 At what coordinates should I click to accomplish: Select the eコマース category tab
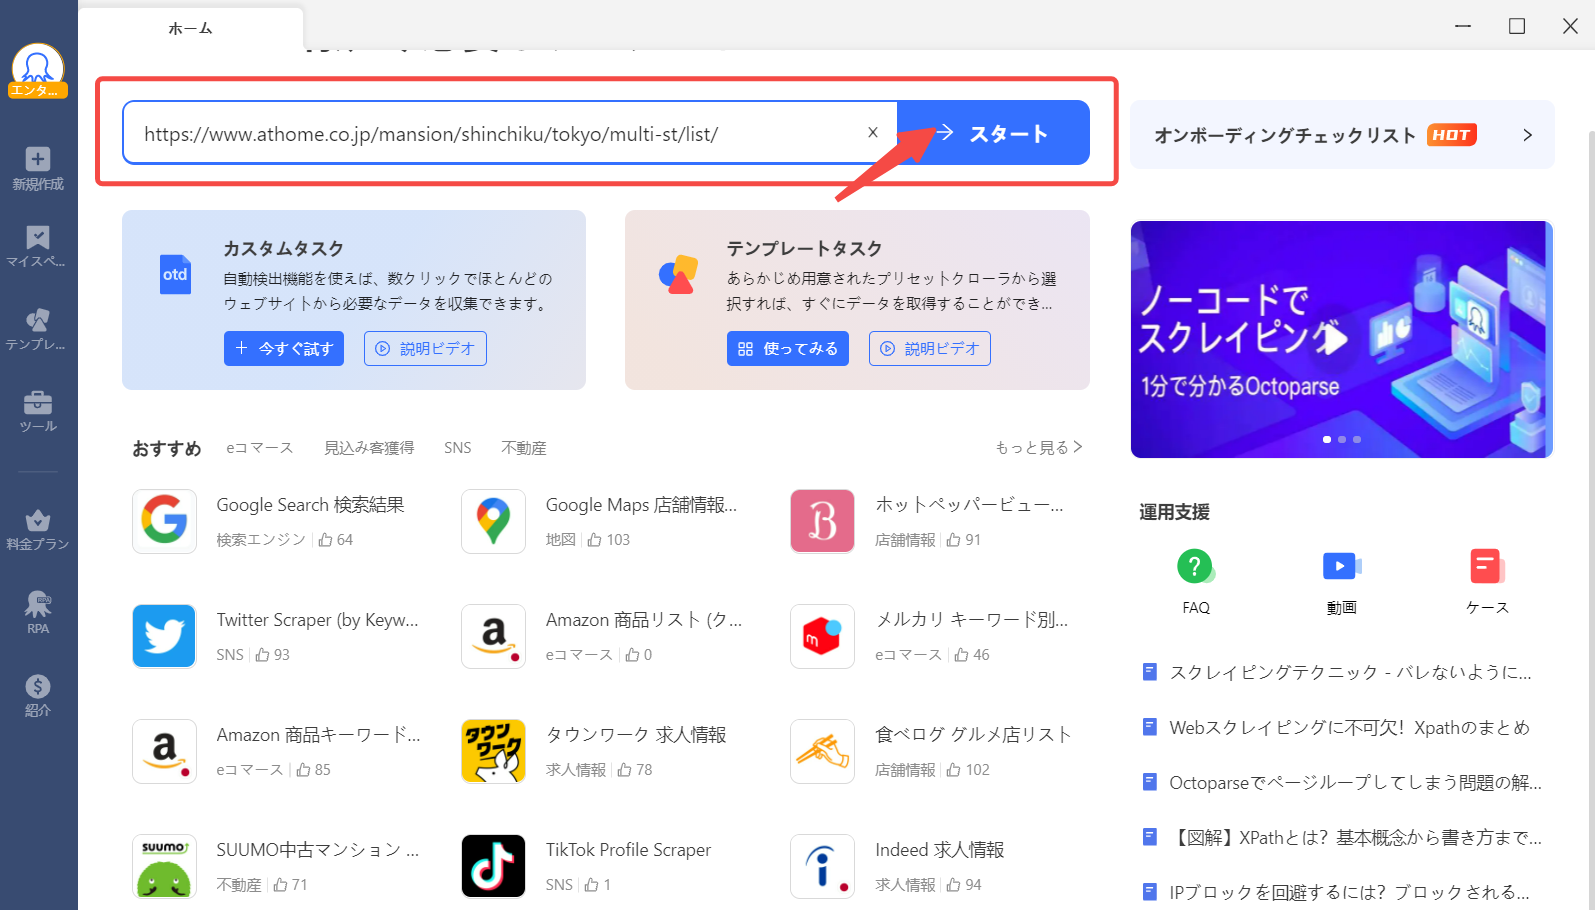pos(260,448)
